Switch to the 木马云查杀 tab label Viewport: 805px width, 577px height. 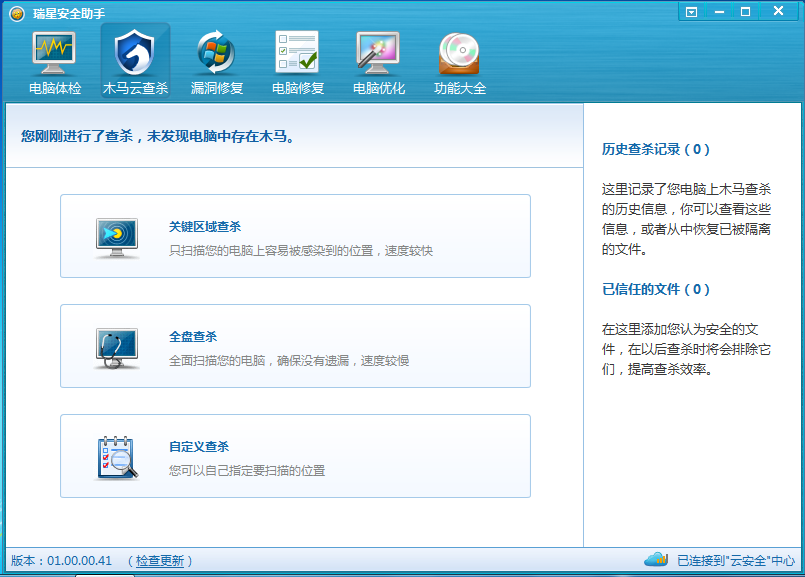coord(136,88)
